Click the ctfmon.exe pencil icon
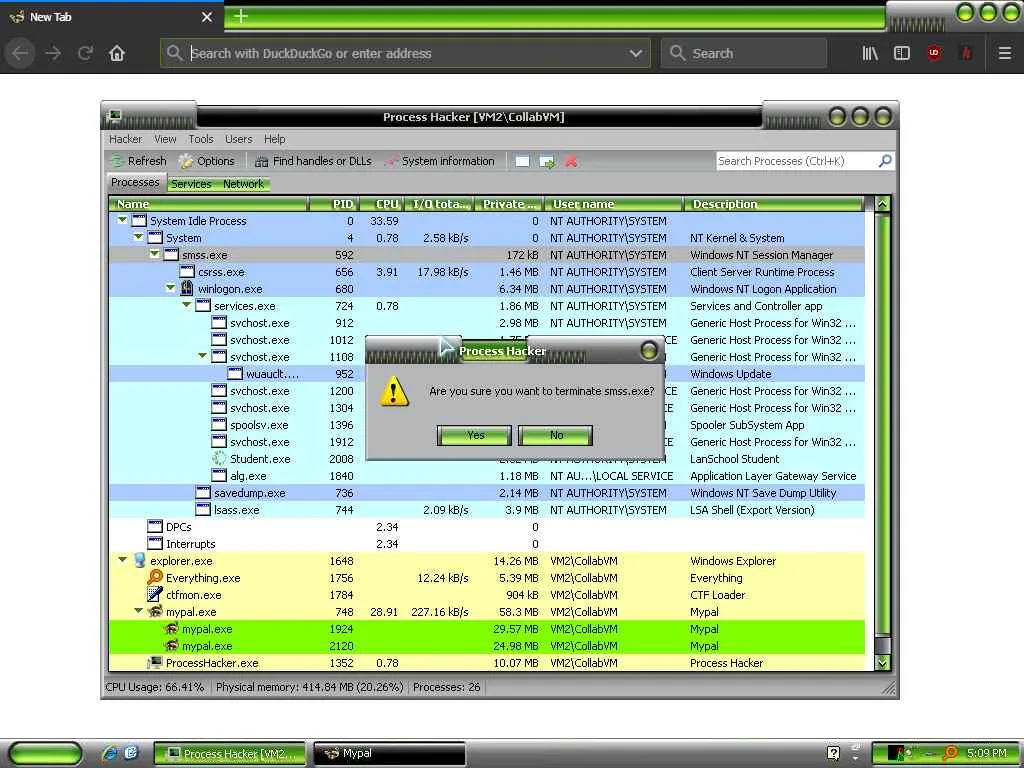This screenshot has width=1024, height=768. click(155, 594)
